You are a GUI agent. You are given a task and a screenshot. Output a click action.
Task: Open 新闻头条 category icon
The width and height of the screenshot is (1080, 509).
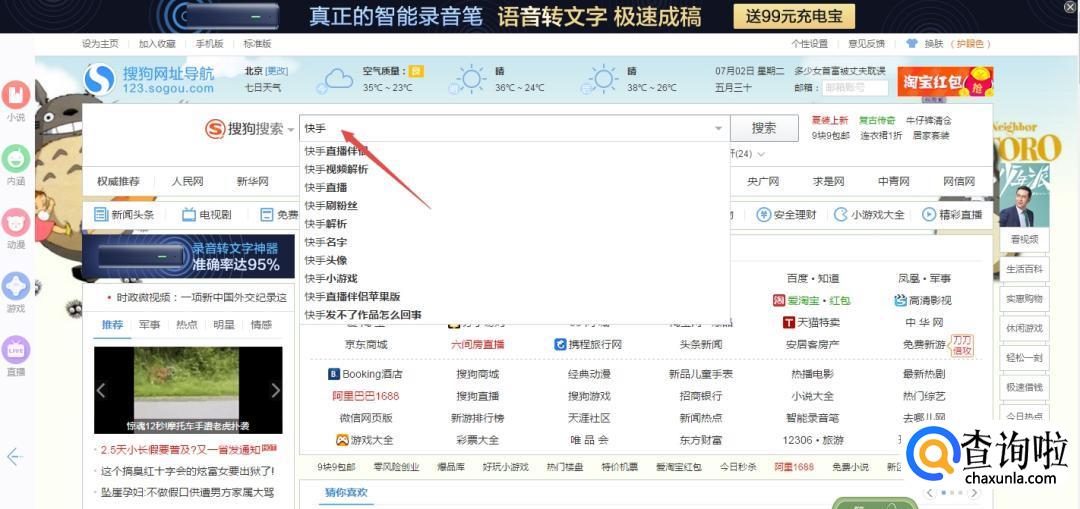101,214
